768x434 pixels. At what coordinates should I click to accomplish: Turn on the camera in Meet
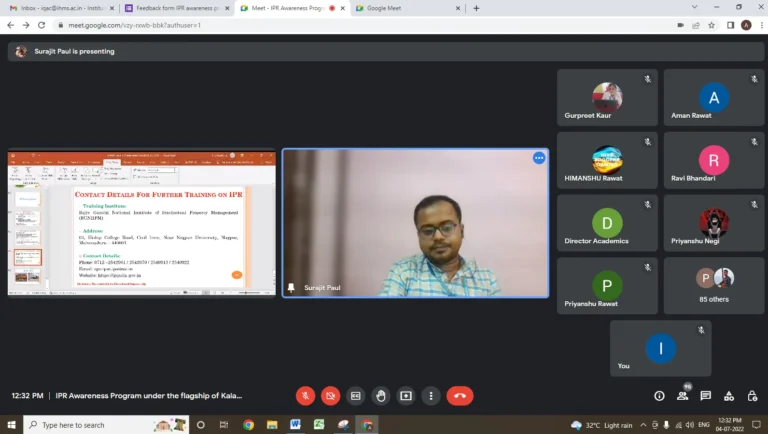331,396
